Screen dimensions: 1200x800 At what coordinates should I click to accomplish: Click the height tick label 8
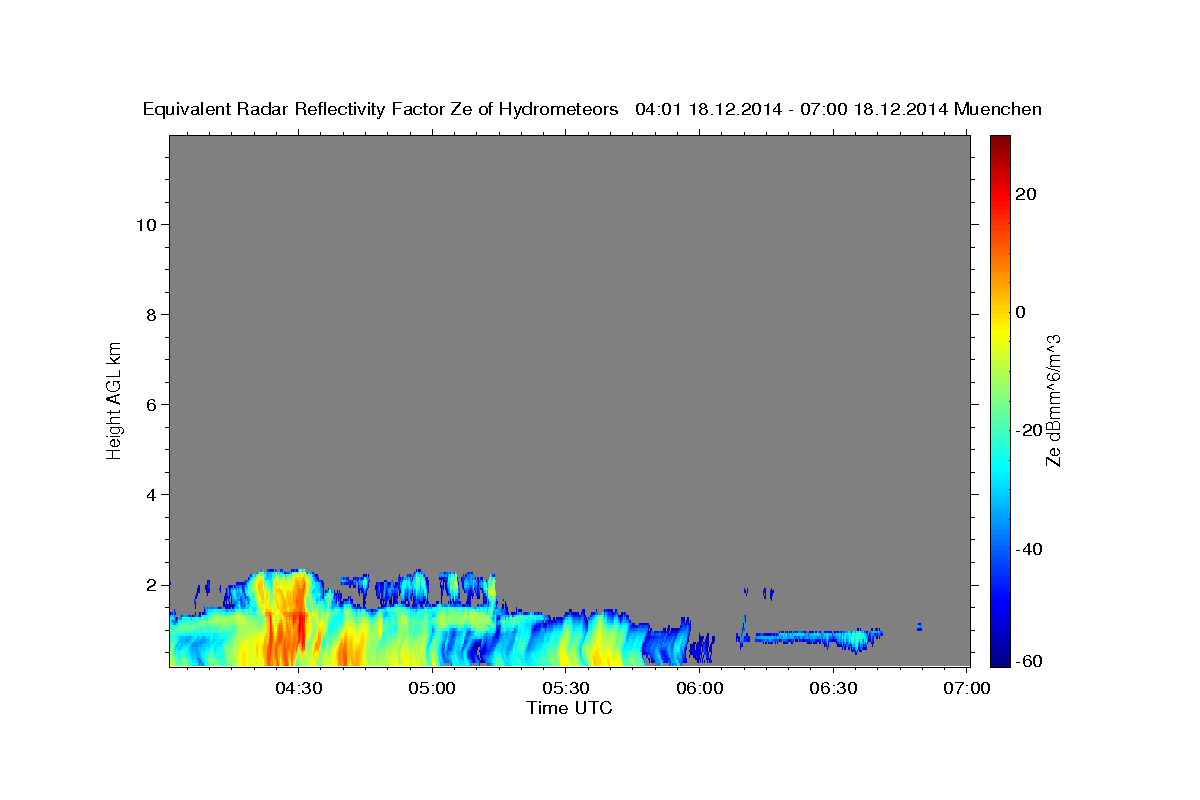coord(151,315)
